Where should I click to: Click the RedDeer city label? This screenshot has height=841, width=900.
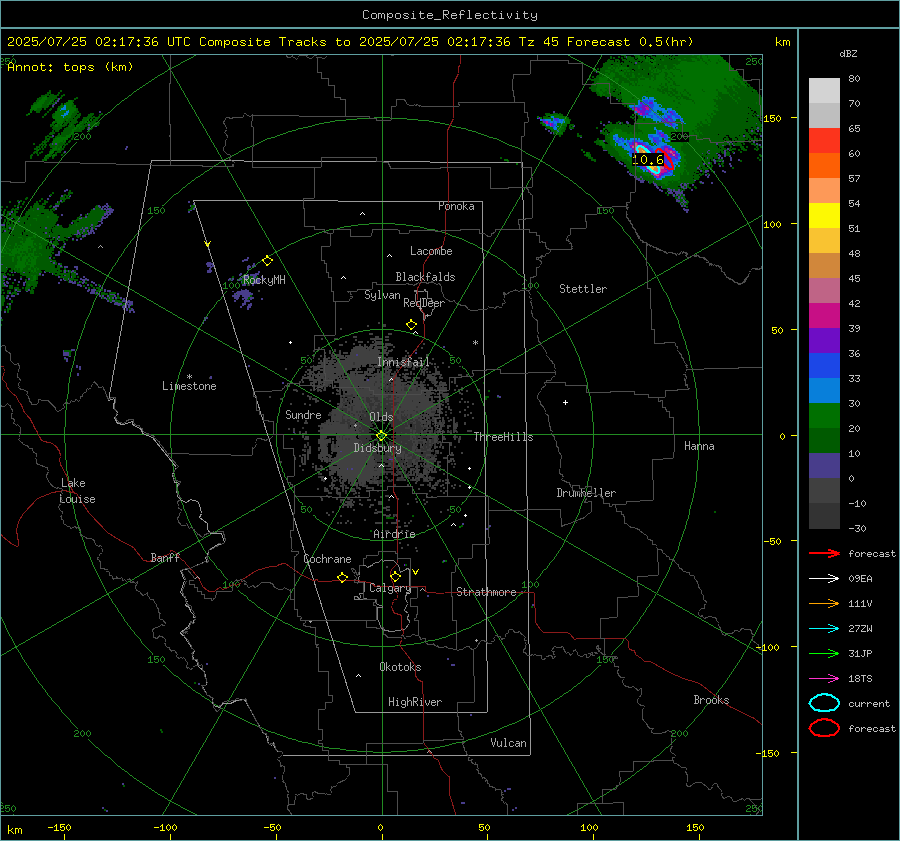click(424, 303)
